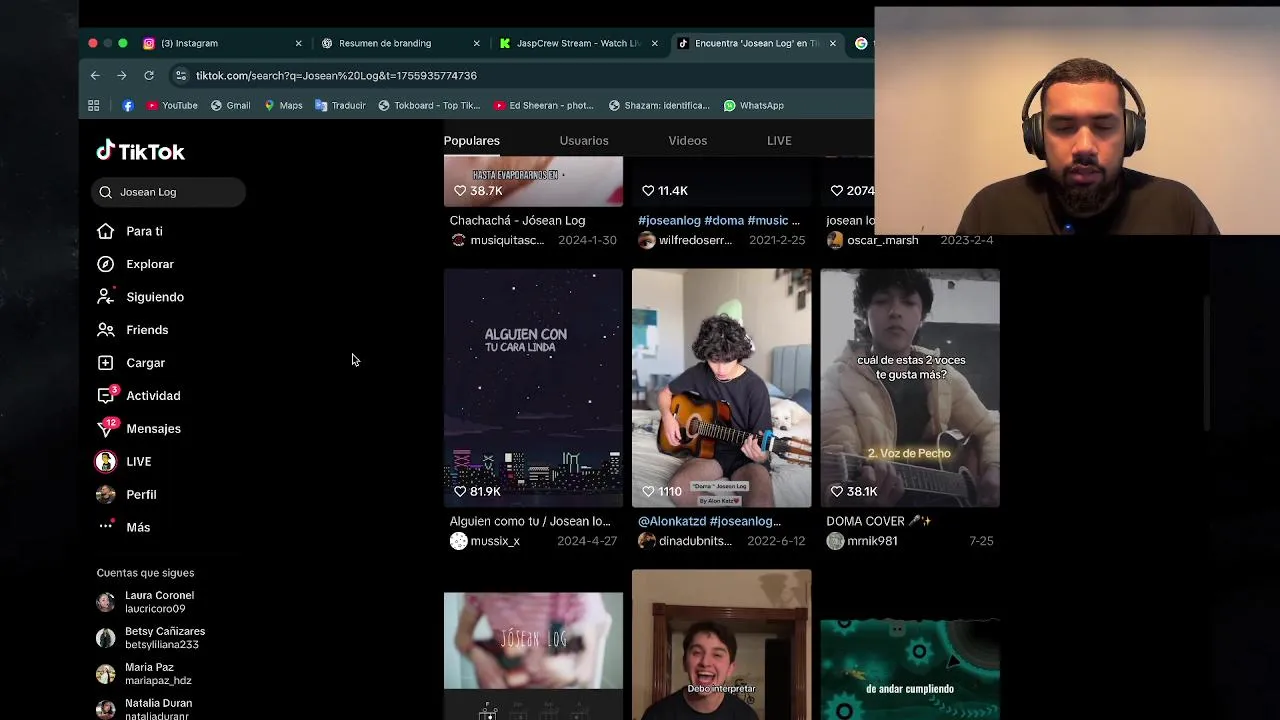Viewport: 1280px width, 720px height.
Task: Open the Gmail bookmark
Action: 230,105
